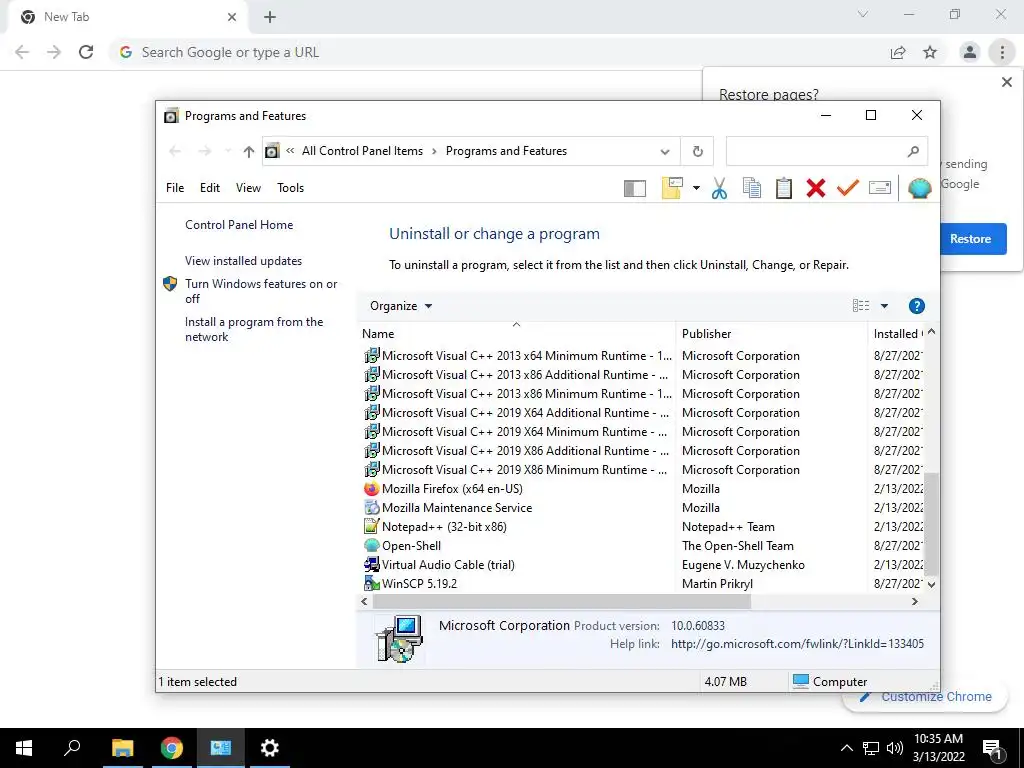
Task: Click the change view icon
Action: [861, 306]
